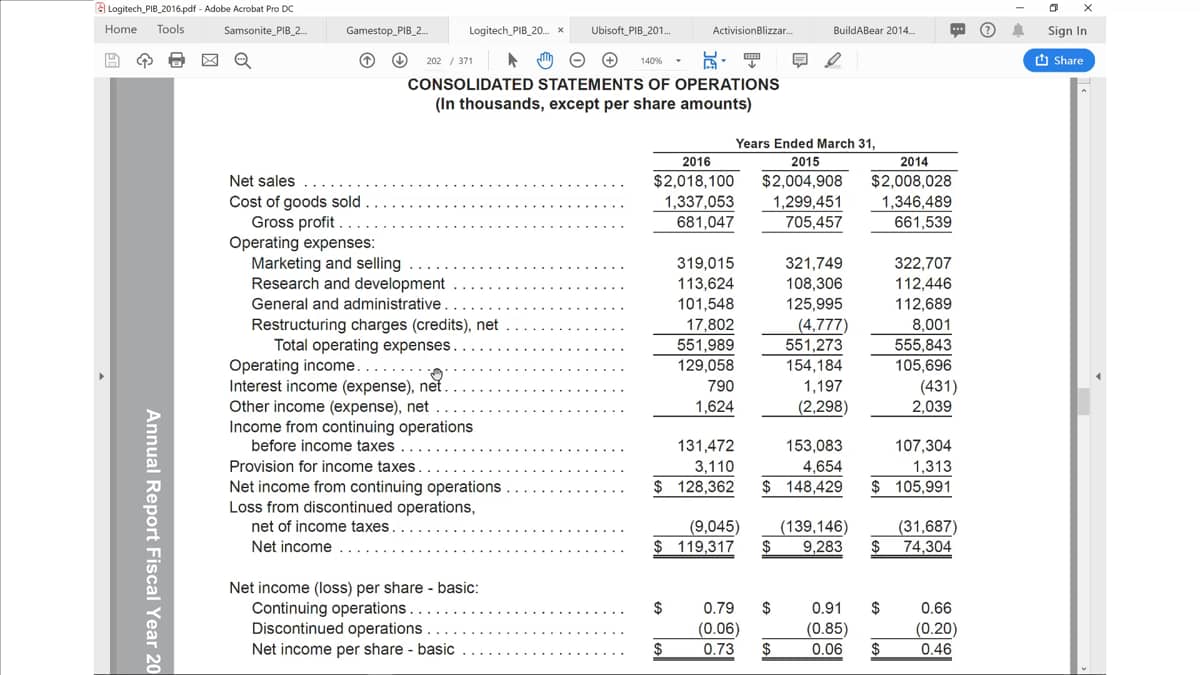1200x675 pixels.
Task: Click the Research and development row label
Action: pyautogui.click(x=348, y=284)
